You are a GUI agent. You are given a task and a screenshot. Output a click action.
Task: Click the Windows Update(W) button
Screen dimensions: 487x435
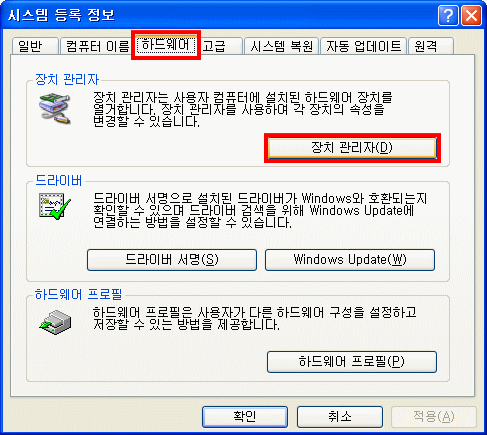(x=350, y=260)
